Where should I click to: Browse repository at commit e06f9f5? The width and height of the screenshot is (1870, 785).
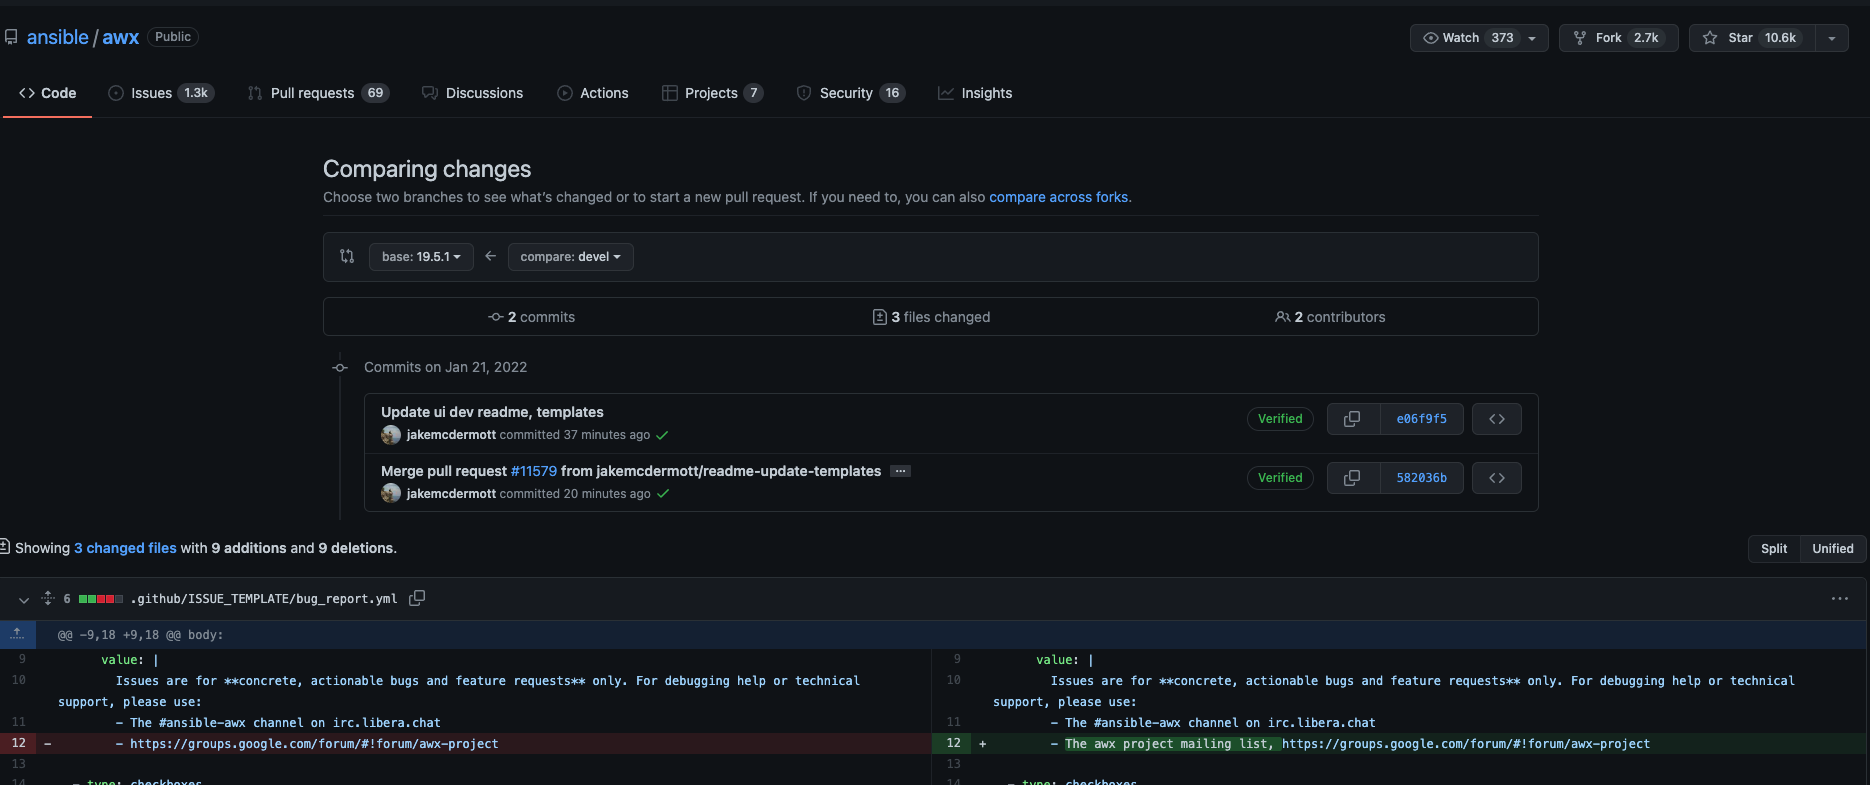click(x=1496, y=419)
